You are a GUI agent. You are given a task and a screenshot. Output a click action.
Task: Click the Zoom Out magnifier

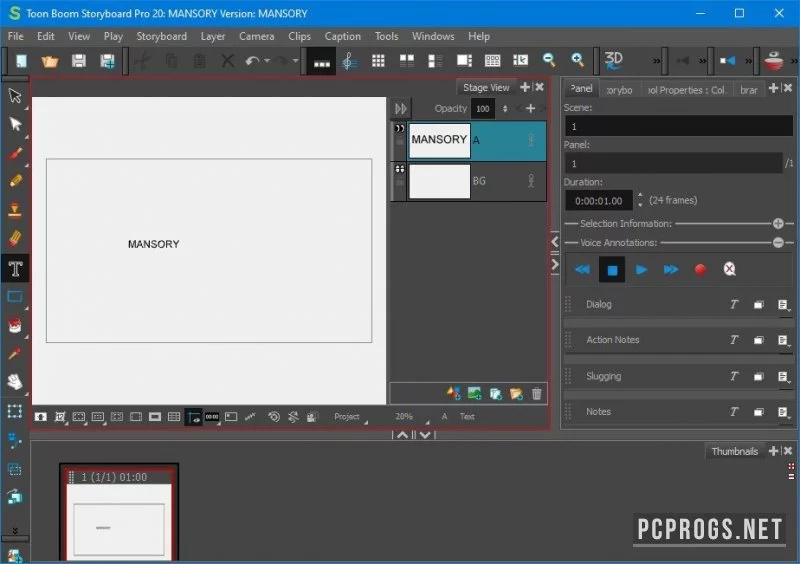pyautogui.click(x=549, y=60)
